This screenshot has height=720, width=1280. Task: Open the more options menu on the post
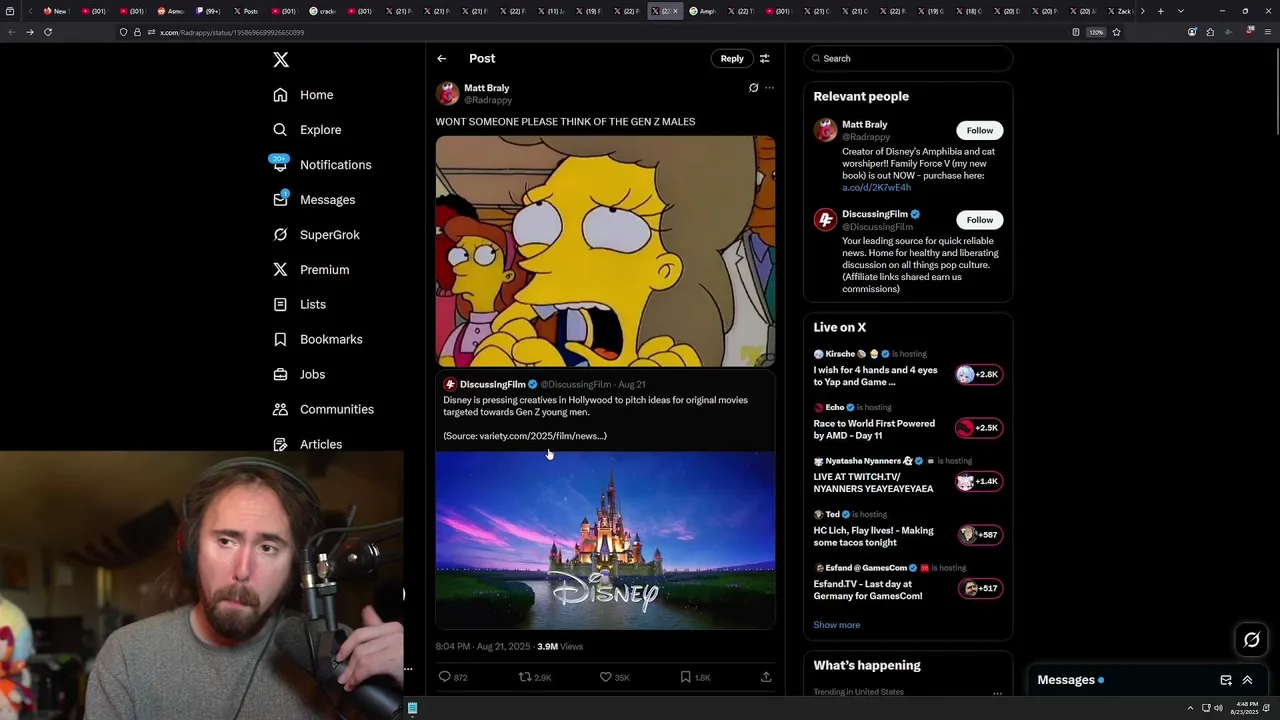(769, 88)
